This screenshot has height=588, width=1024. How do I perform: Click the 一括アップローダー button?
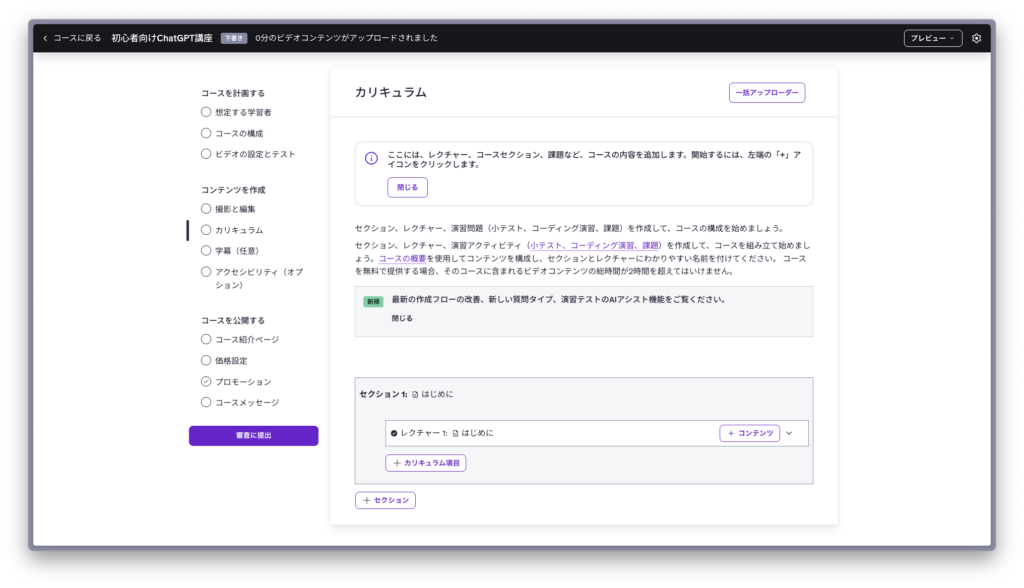tap(766, 93)
